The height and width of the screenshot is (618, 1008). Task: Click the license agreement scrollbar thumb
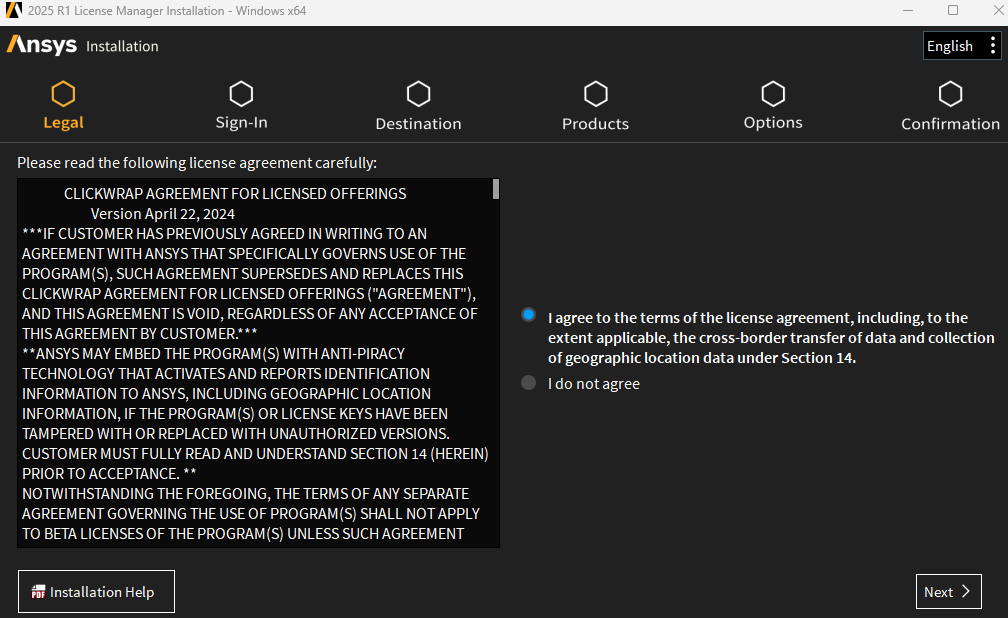point(496,189)
